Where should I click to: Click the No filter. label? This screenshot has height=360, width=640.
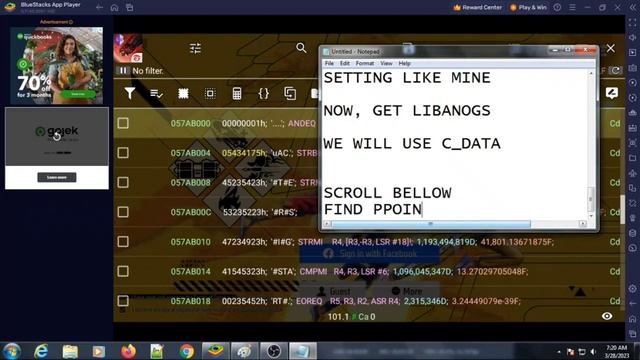pyautogui.click(x=148, y=71)
